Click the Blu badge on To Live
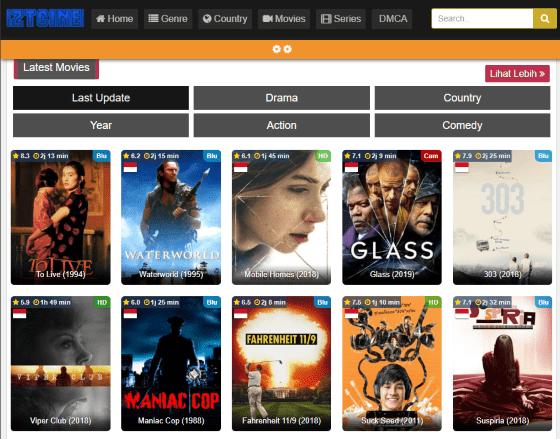 tap(102, 156)
